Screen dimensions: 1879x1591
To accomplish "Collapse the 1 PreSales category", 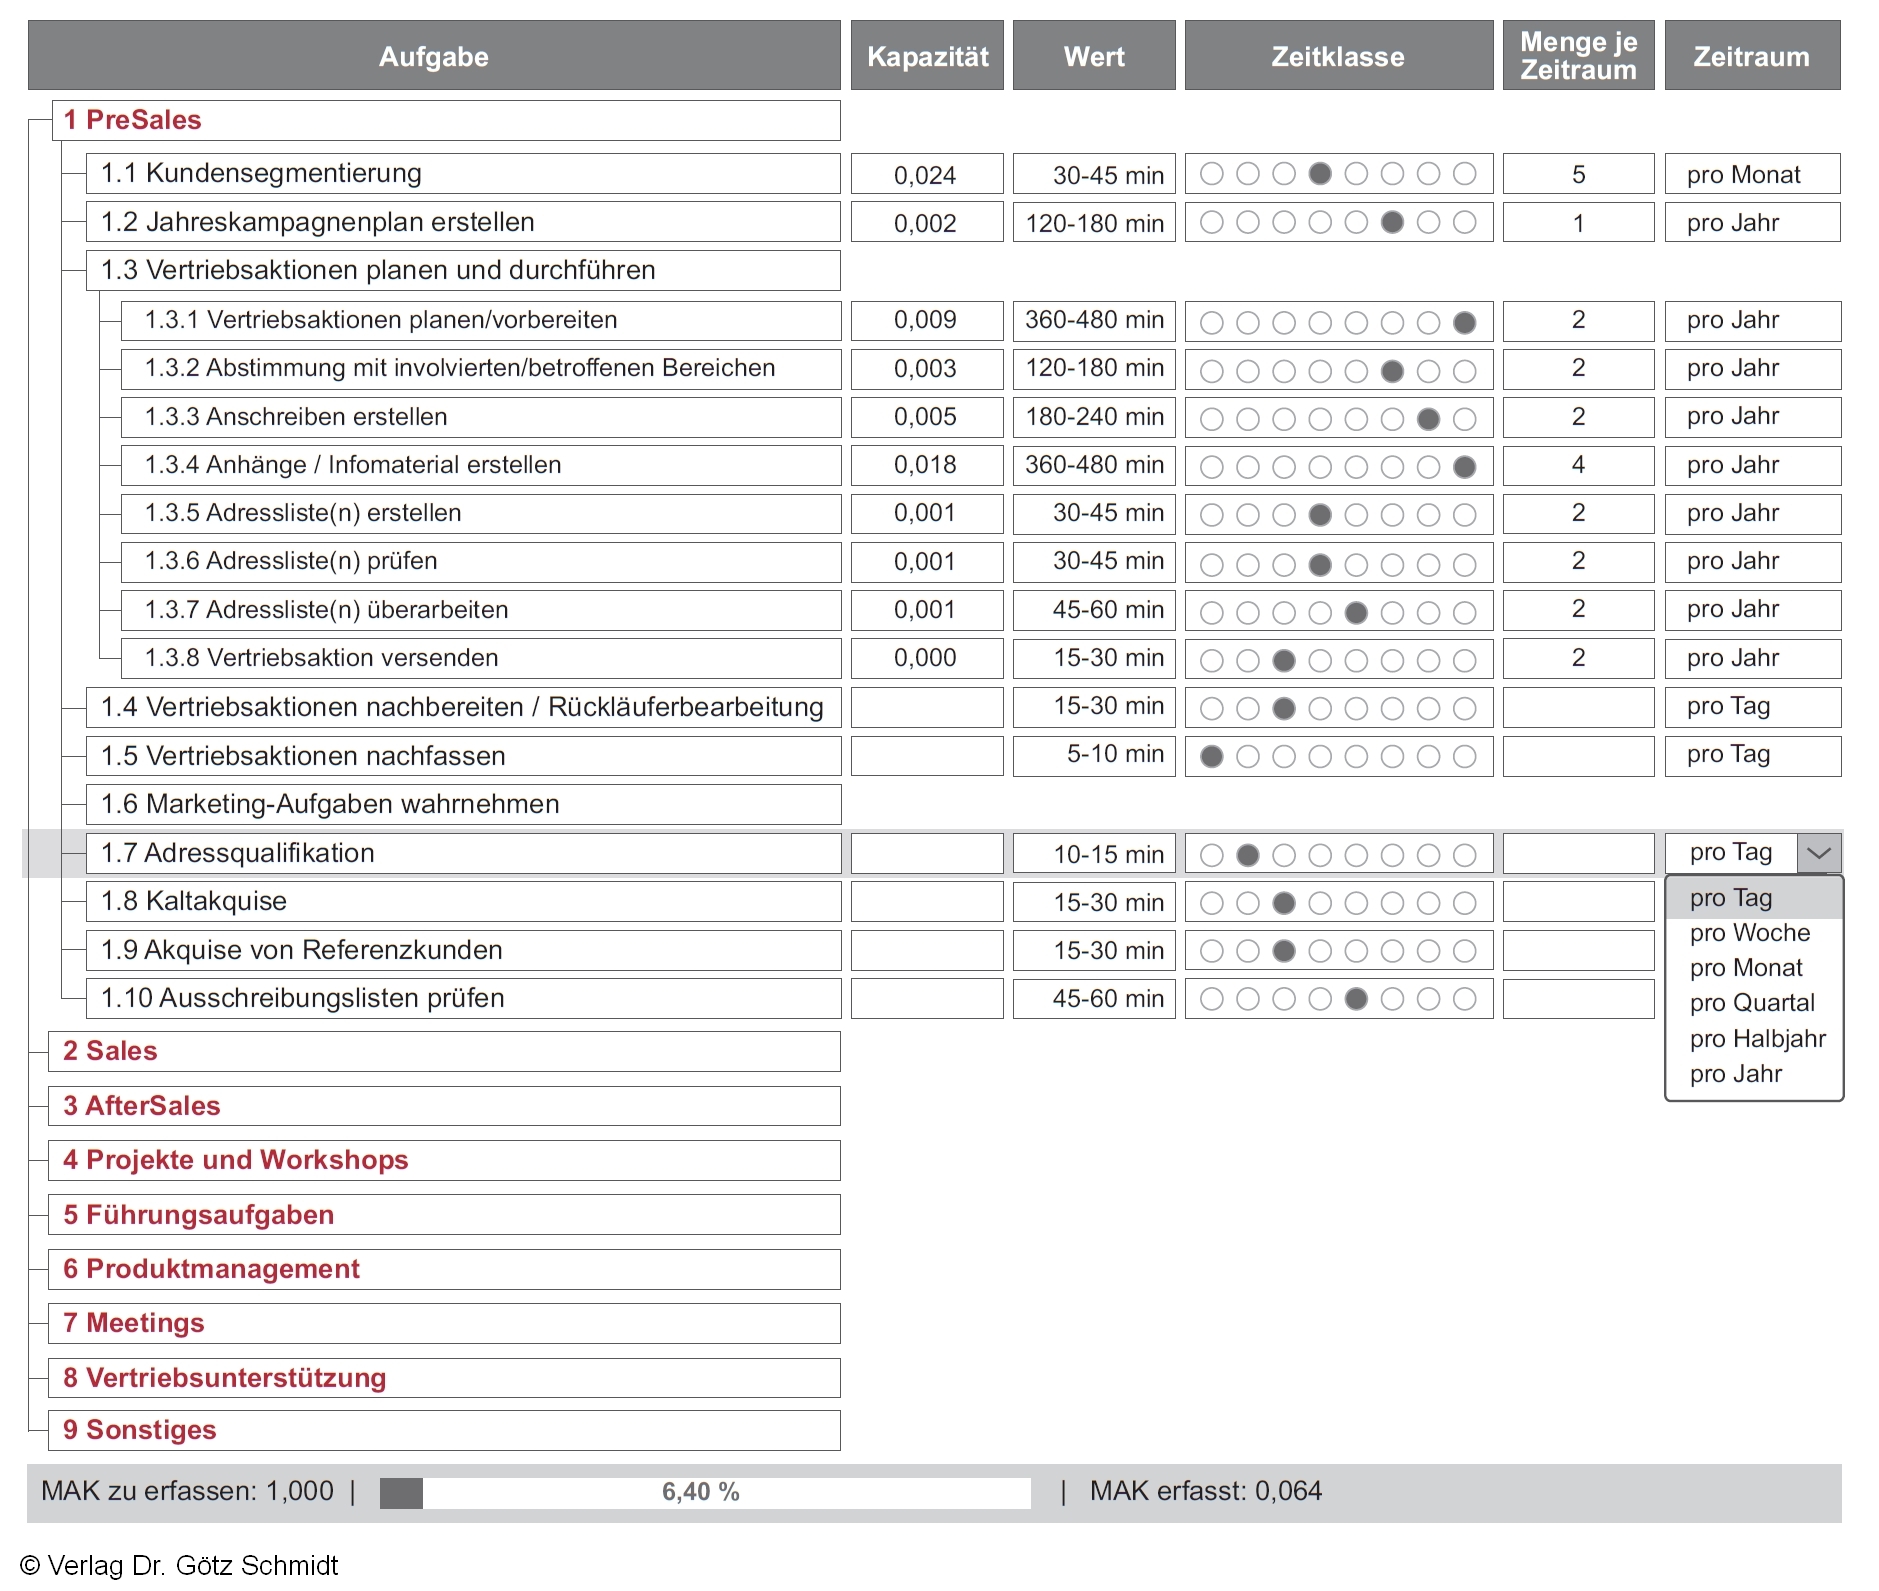I will 132,120.
